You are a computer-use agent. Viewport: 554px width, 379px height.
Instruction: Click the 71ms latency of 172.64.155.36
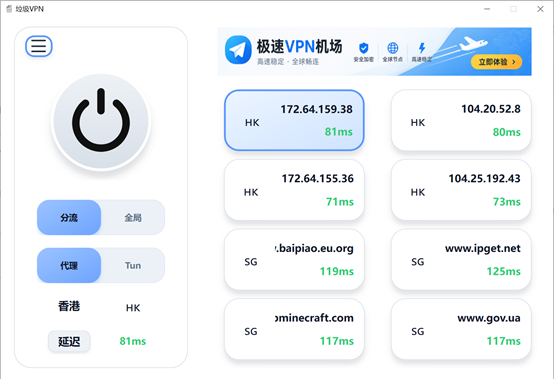(x=340, y=202)
